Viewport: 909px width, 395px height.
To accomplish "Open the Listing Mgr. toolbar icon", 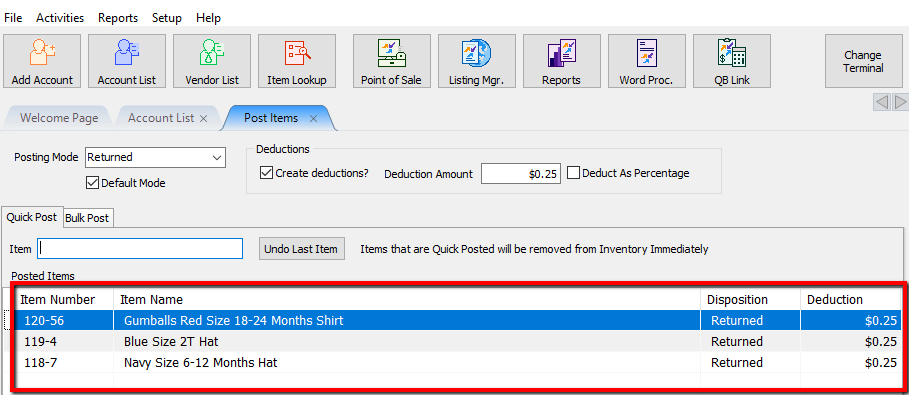I will click(x=477, y=61).
